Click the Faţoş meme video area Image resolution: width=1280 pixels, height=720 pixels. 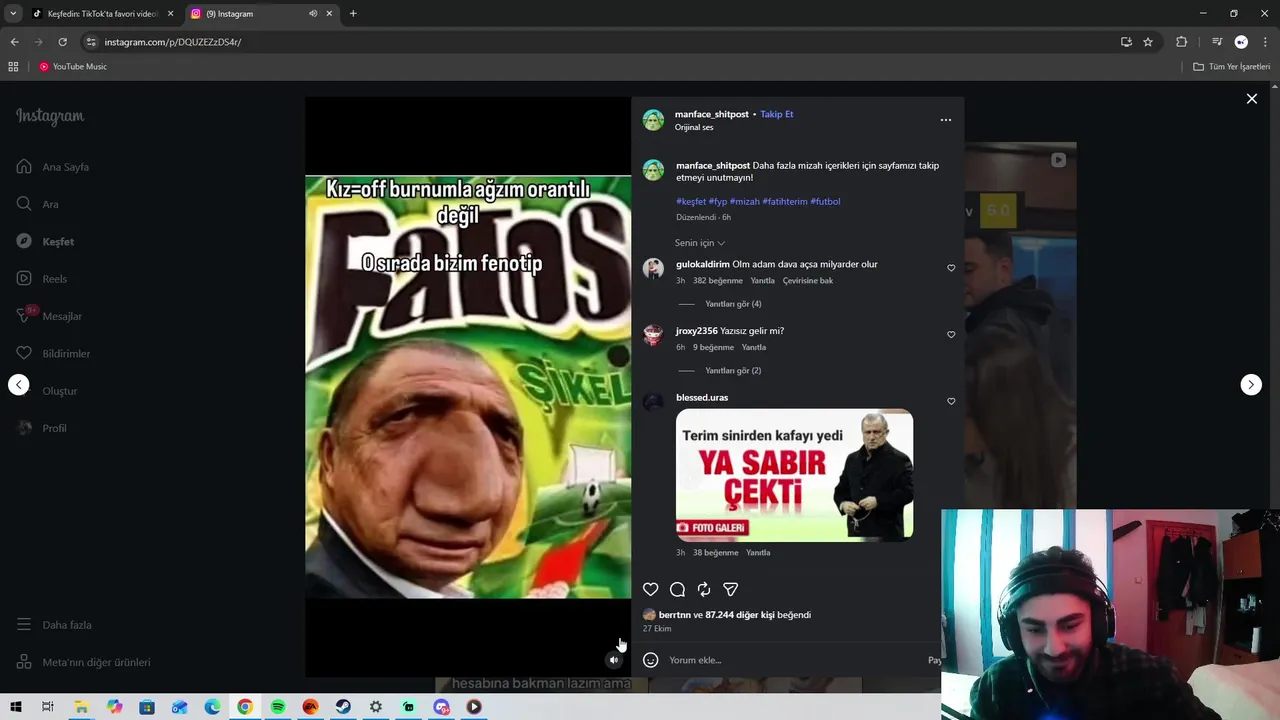468,387
